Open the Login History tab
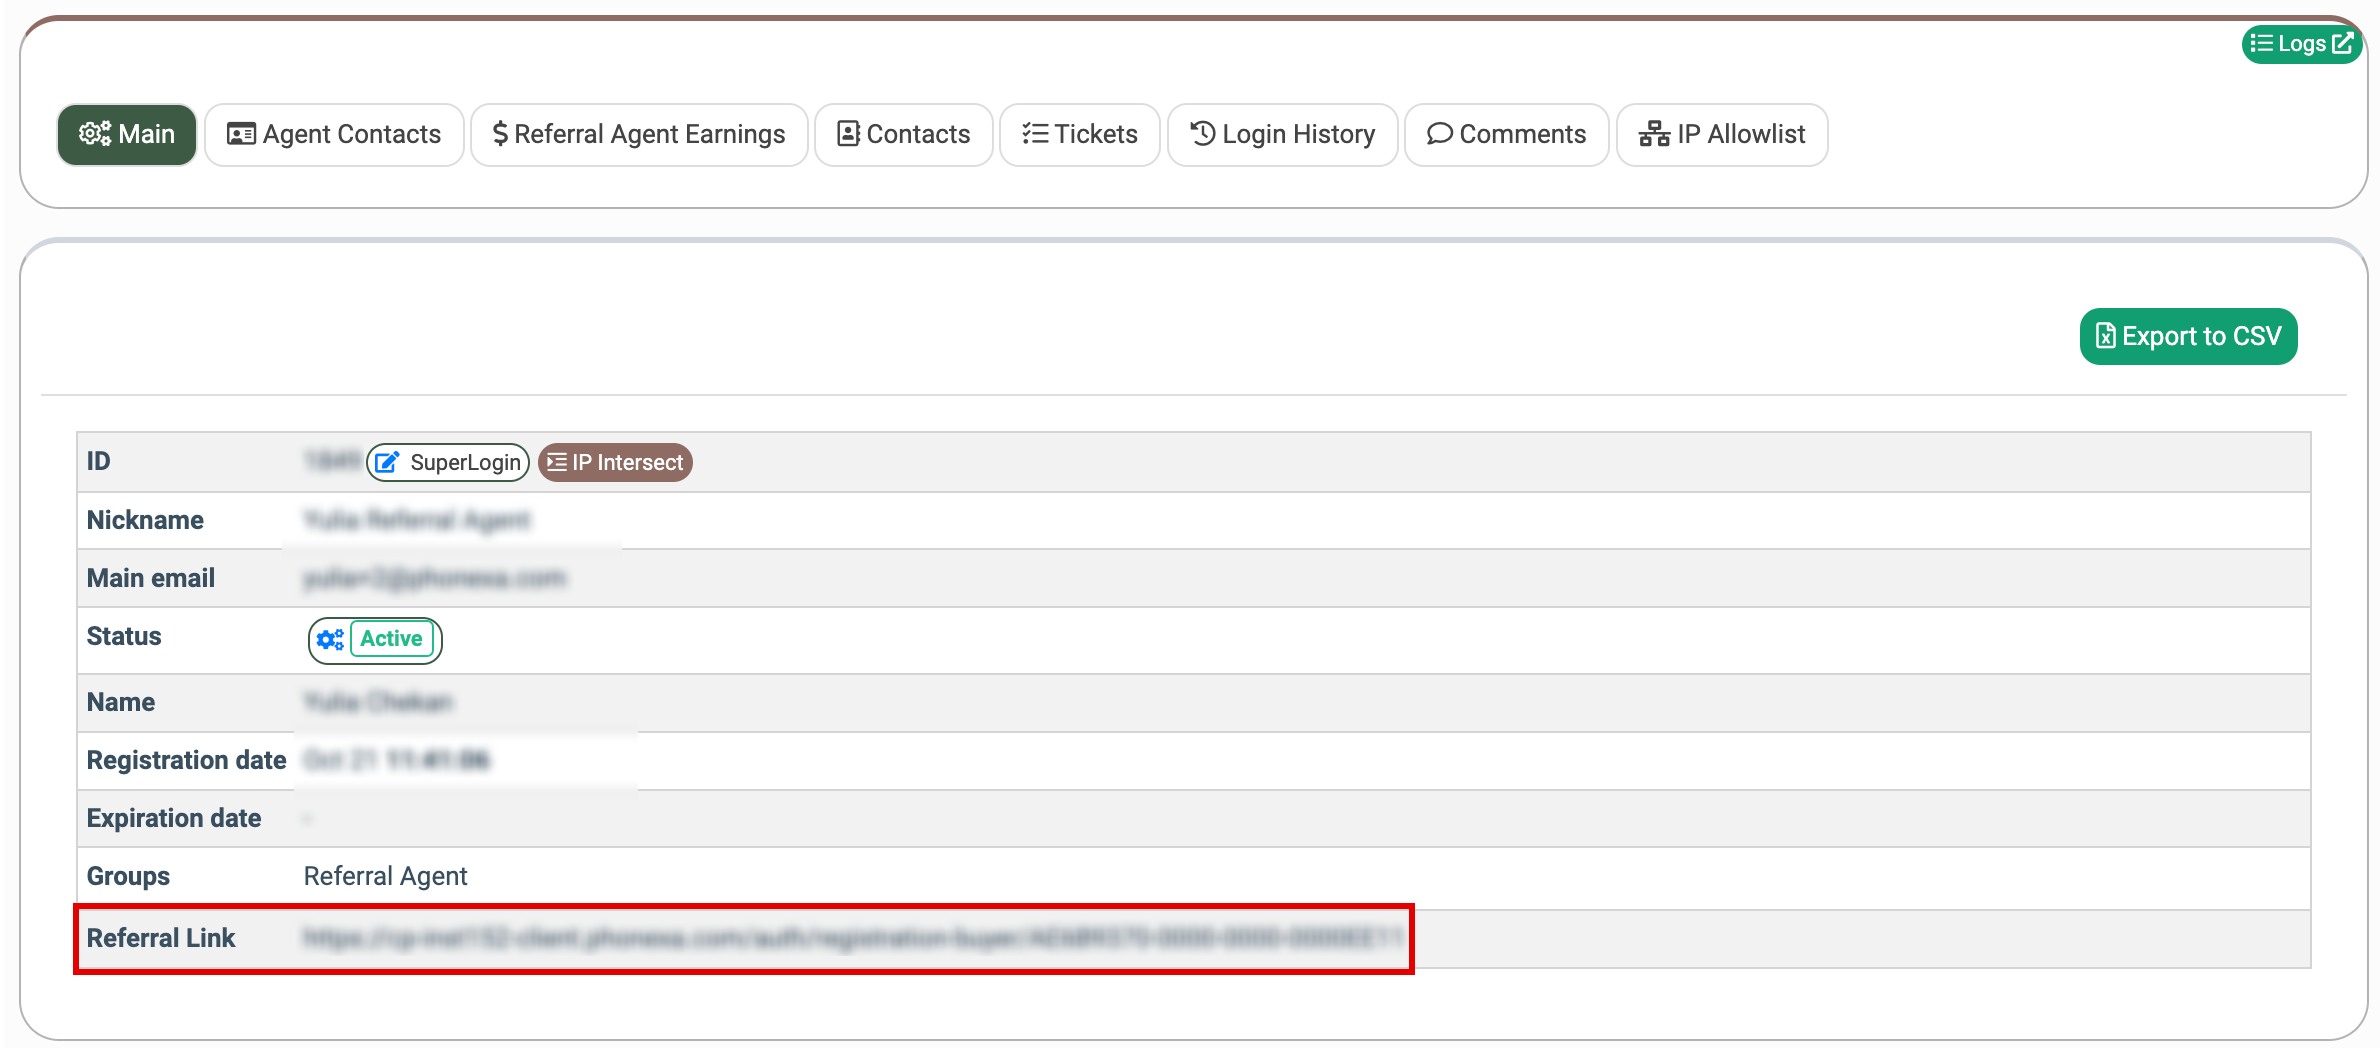This screenshot has height=1048, width=2380. point(1282,134)
